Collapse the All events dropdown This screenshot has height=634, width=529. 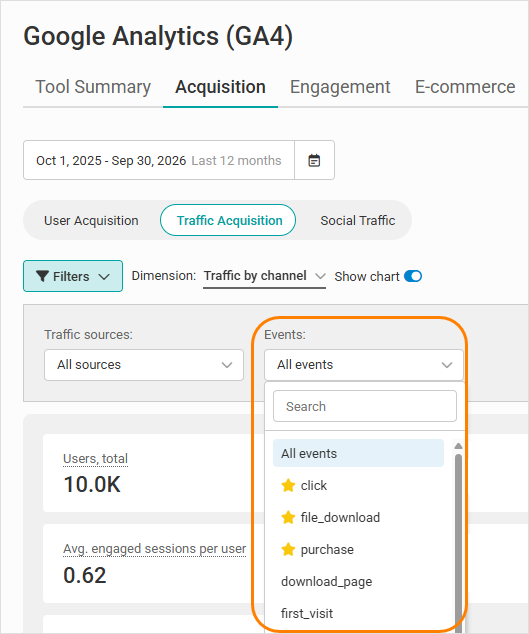364,365
